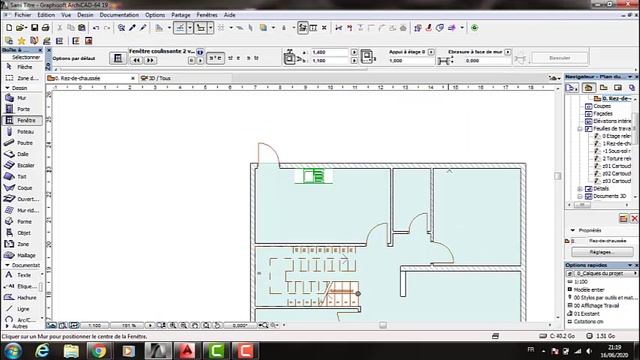Click the undo arrow toolbar icon
This screenshot has height=360, width=640.
[96, 28]
